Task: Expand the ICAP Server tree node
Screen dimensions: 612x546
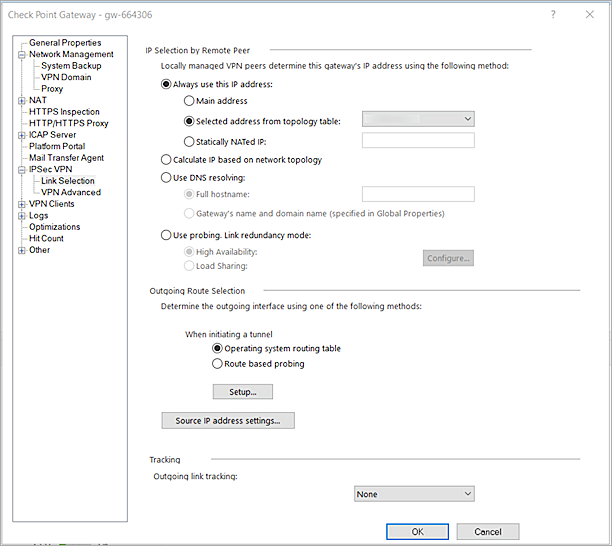Action: click(x=22, y=135)
